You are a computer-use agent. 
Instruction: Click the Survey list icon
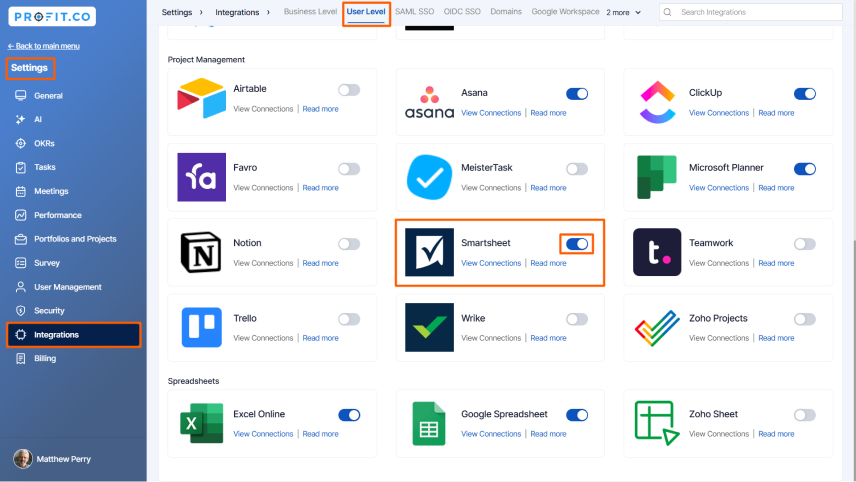[x=21, y=263]
